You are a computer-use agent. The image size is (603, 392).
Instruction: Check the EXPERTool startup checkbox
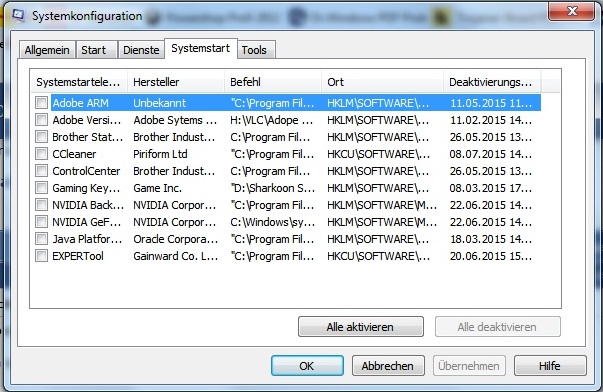click(x=41, y=255)
